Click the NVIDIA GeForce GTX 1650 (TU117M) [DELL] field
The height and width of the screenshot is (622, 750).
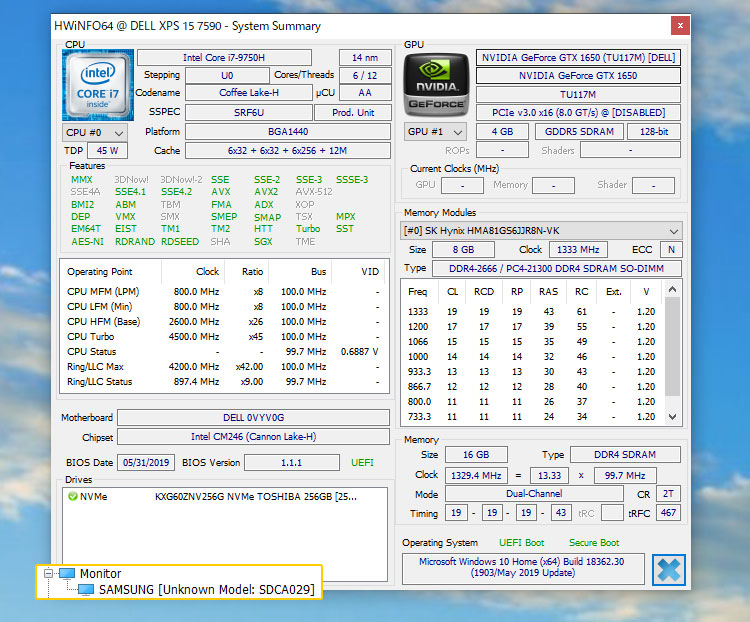tap(578, 57)
